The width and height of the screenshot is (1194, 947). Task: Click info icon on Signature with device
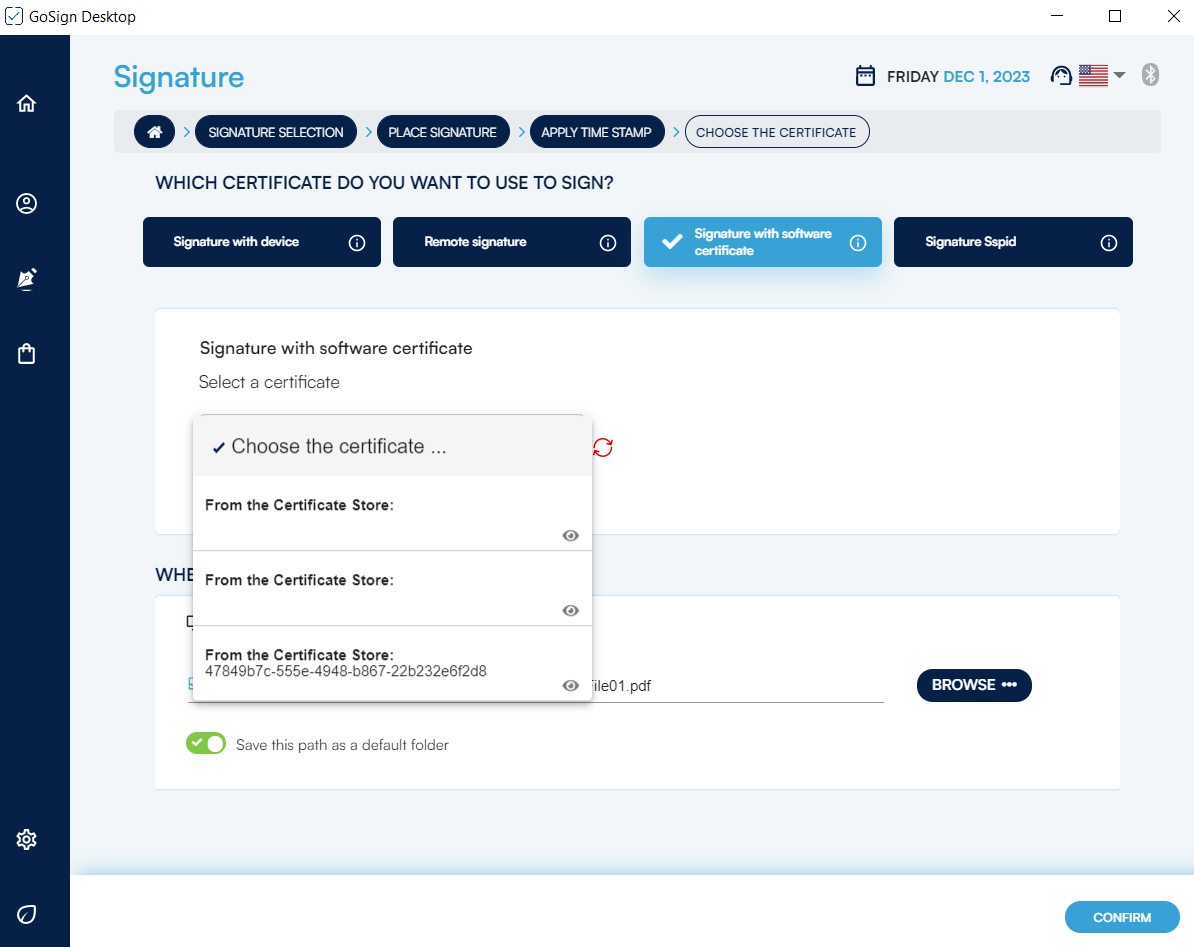tap(357, 242)
